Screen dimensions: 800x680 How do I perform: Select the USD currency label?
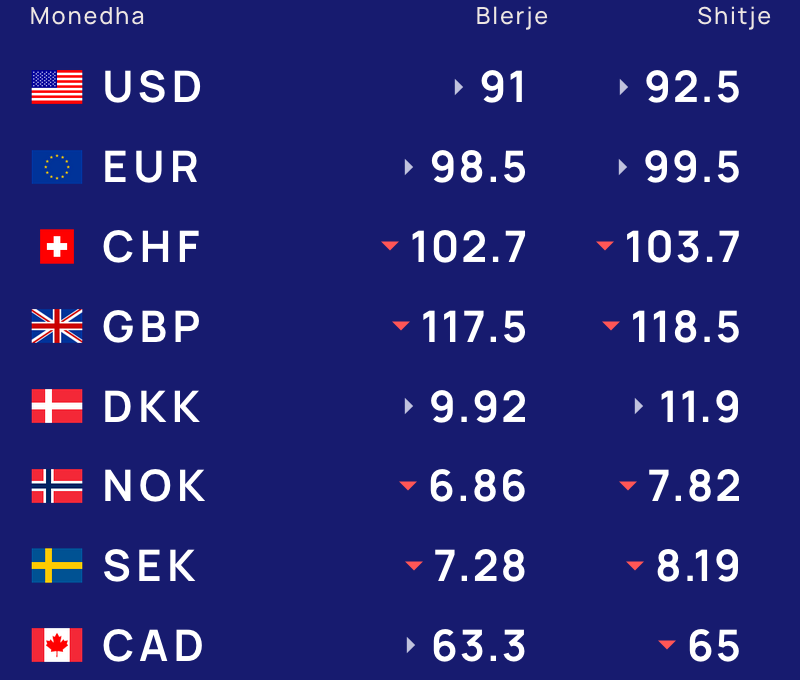point(153,87)
